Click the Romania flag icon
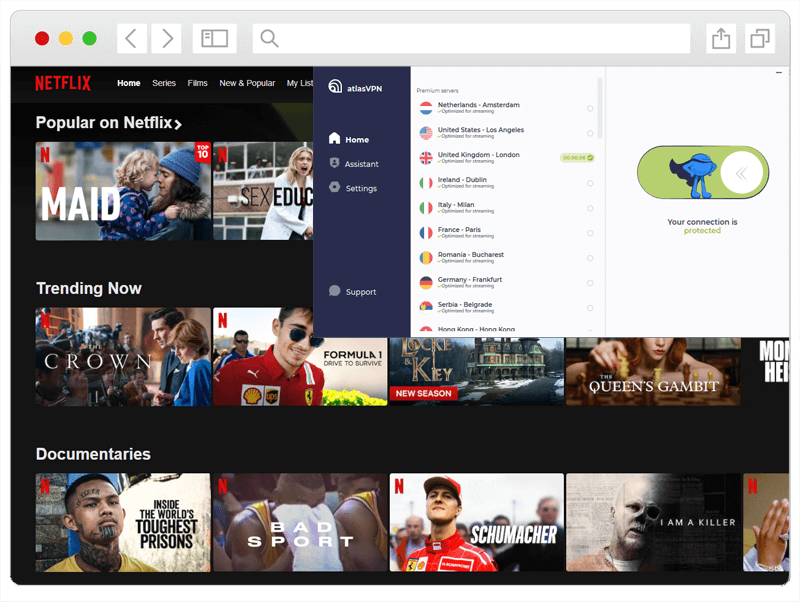The image size is (800, 602). pyautogui.click(x=426, y=258)
